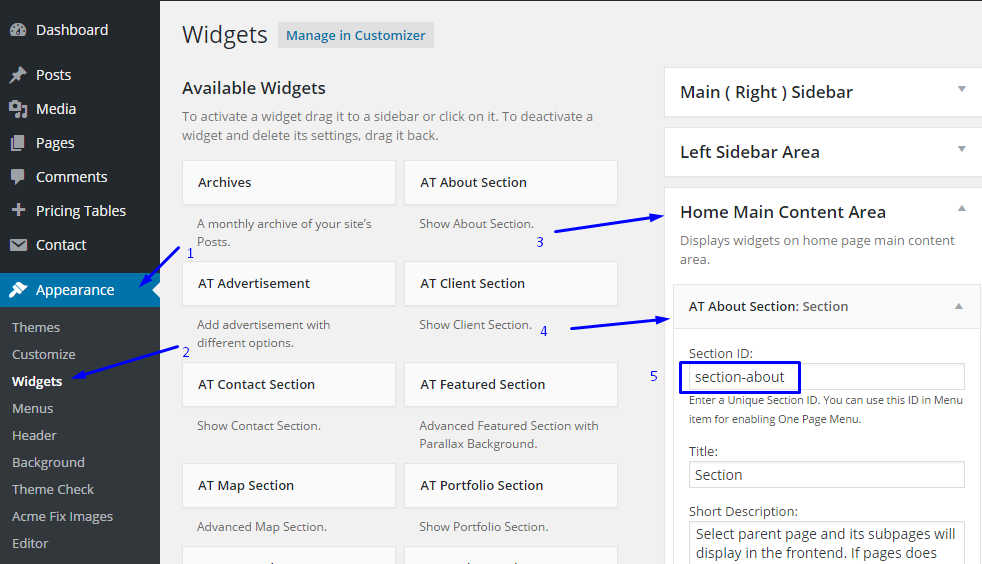
Task: Click the Title input field
Action: point(827,474)
